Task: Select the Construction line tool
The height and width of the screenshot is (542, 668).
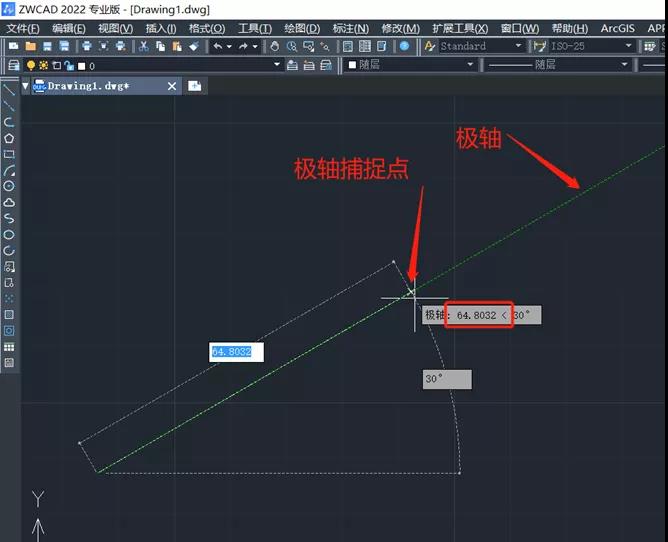Action: coord(9,106)
